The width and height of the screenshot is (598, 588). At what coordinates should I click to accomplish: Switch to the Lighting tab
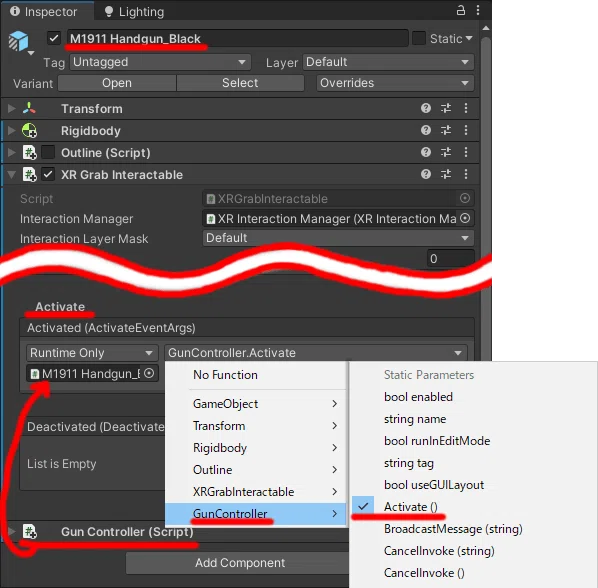tap(134, 11)
